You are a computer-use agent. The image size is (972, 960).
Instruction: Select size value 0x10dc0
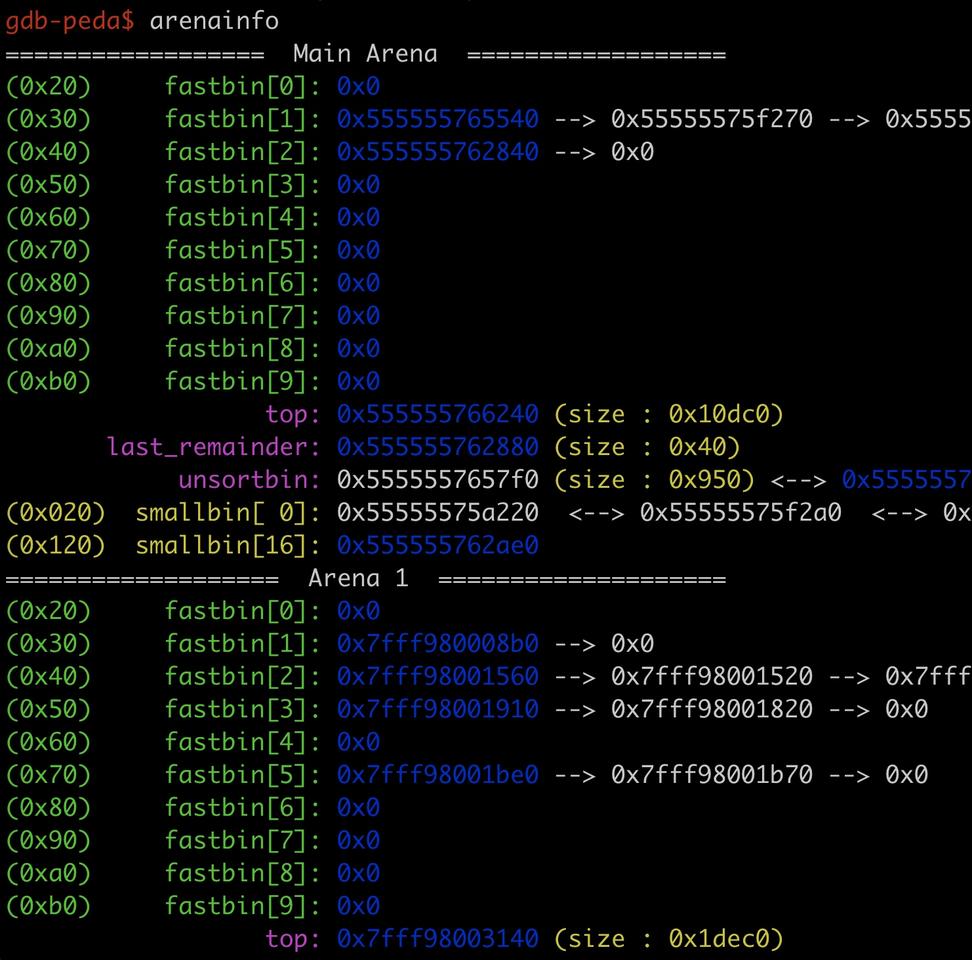click(718, 414)
